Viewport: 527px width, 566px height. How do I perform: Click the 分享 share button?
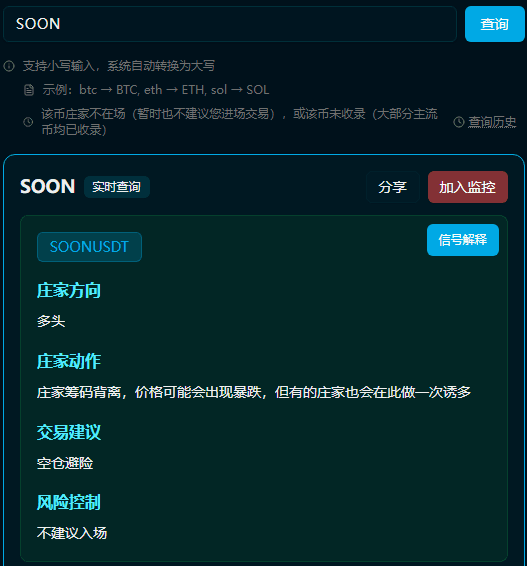click(x=393, y=187)
